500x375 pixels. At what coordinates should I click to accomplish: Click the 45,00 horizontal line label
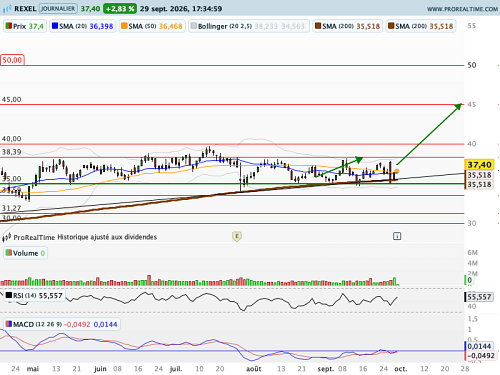click(x=11, y=99)
